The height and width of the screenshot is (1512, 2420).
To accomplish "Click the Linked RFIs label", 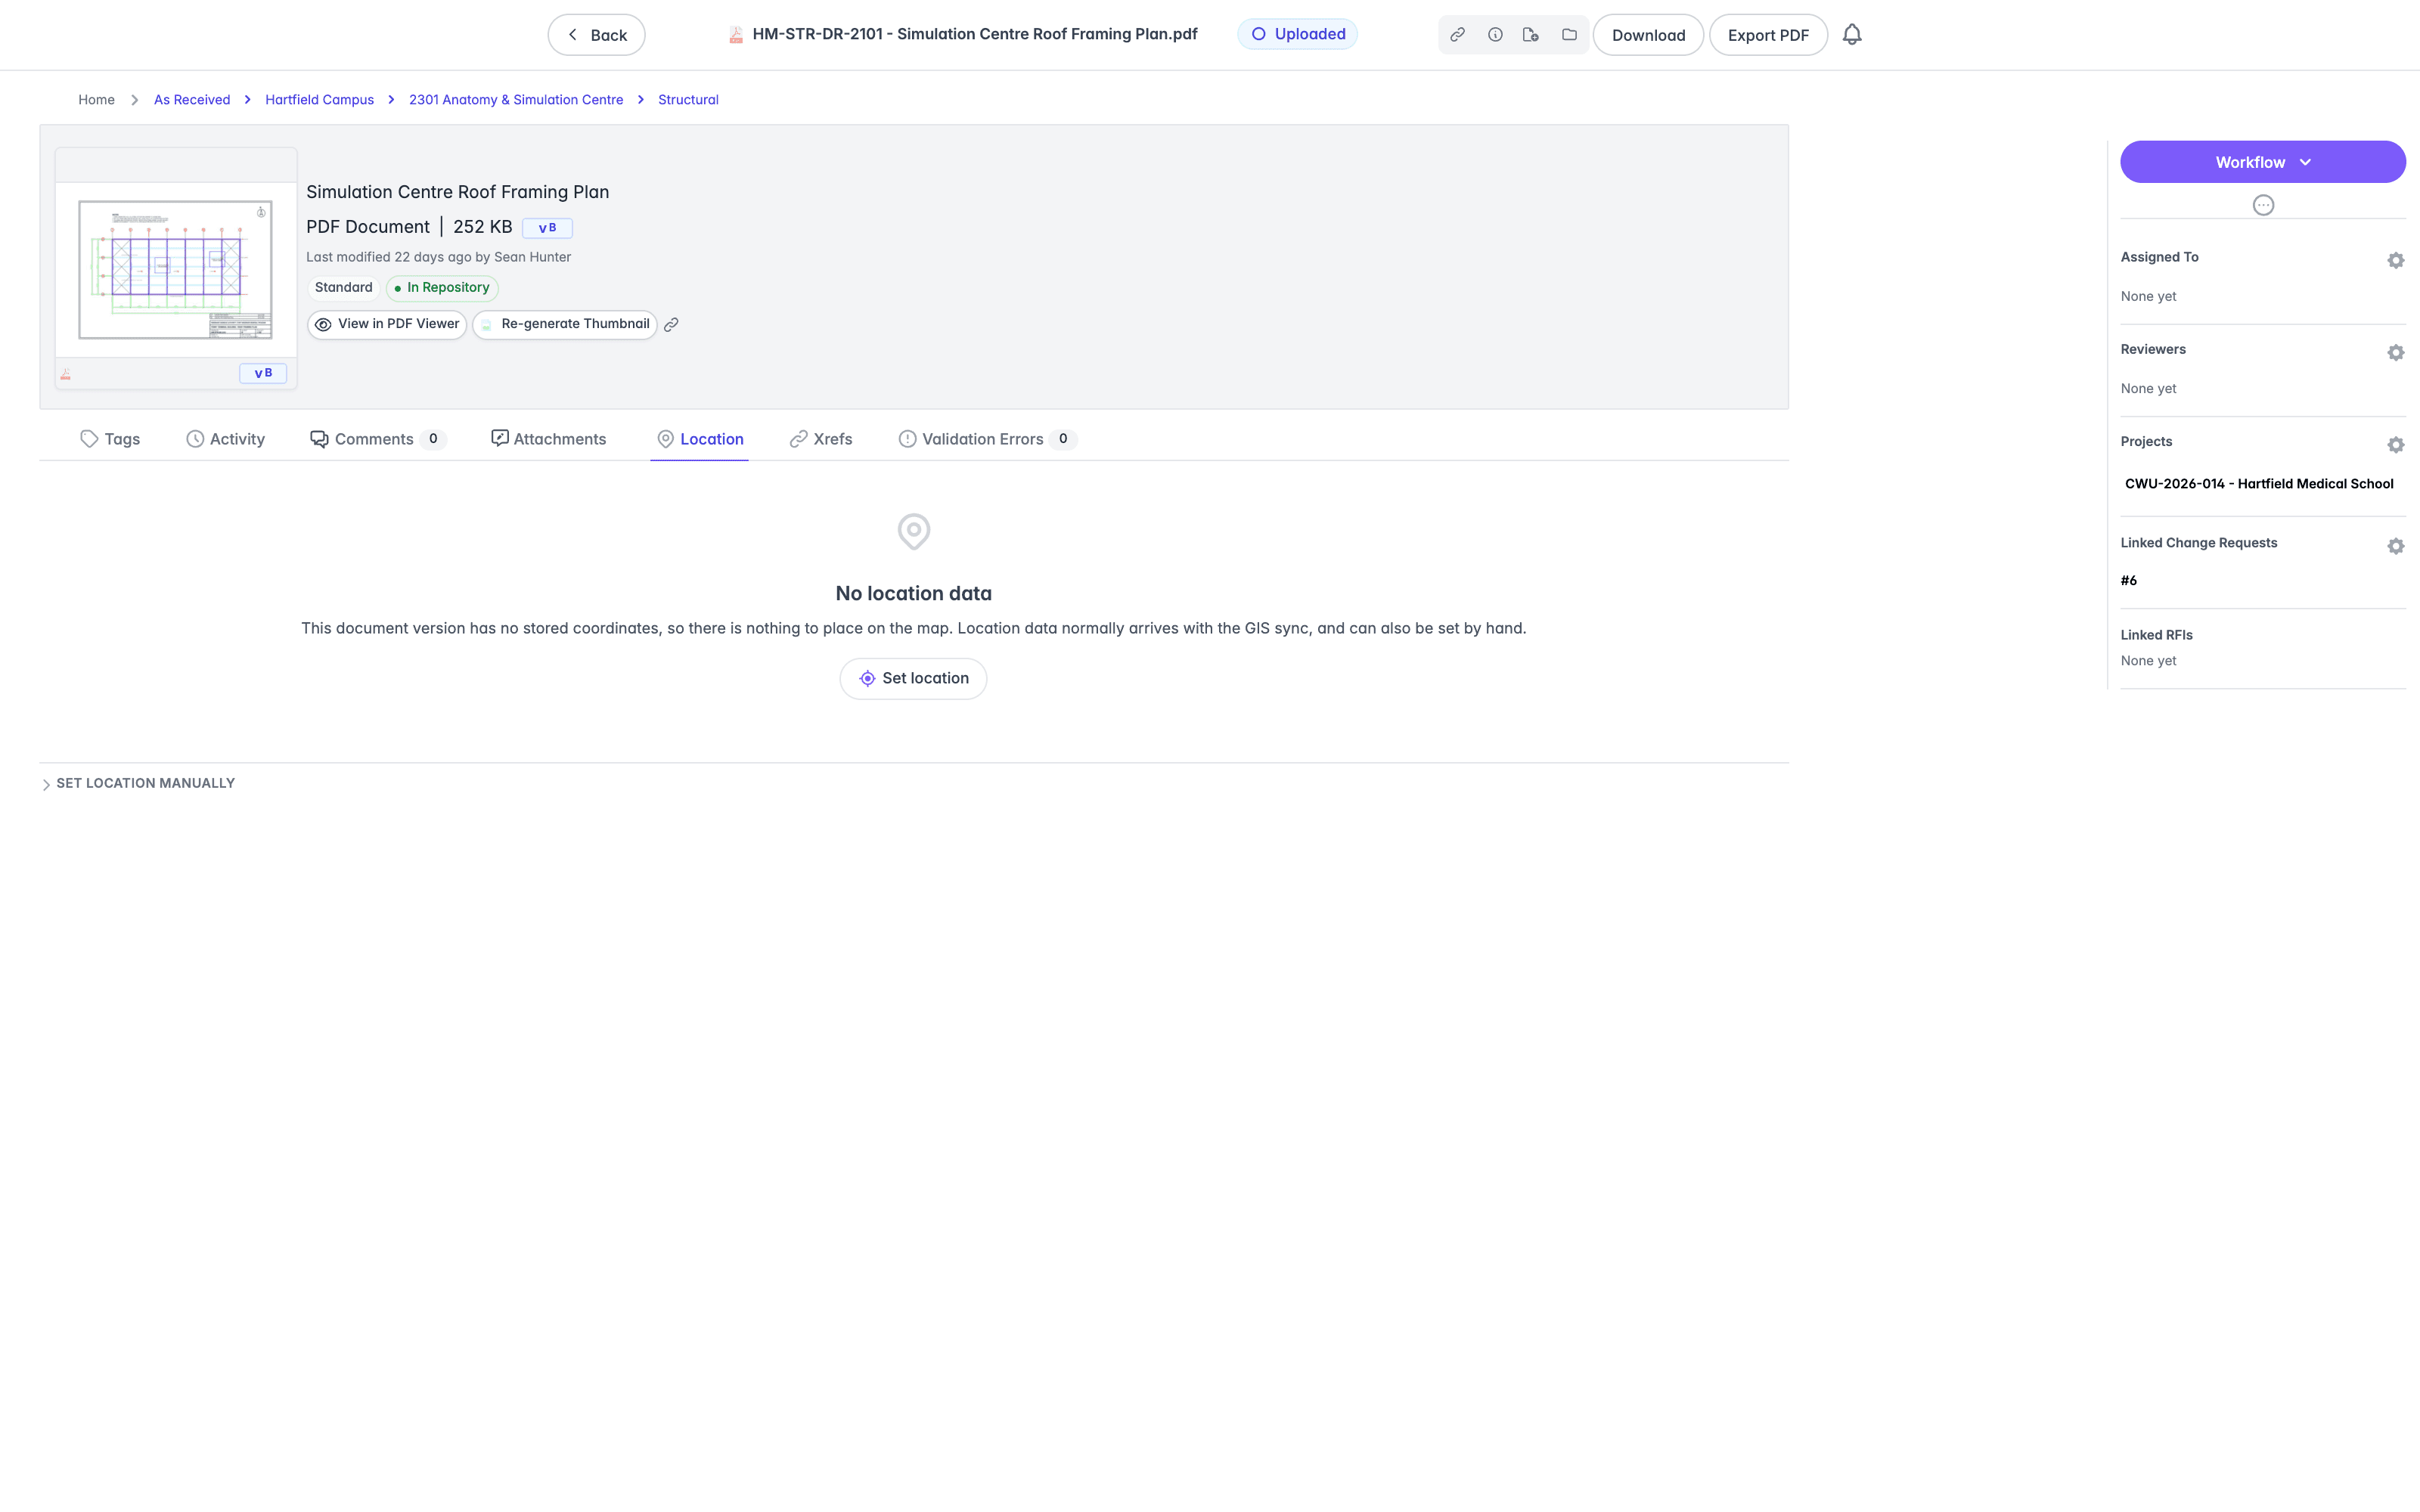I will click(2156, 635).
